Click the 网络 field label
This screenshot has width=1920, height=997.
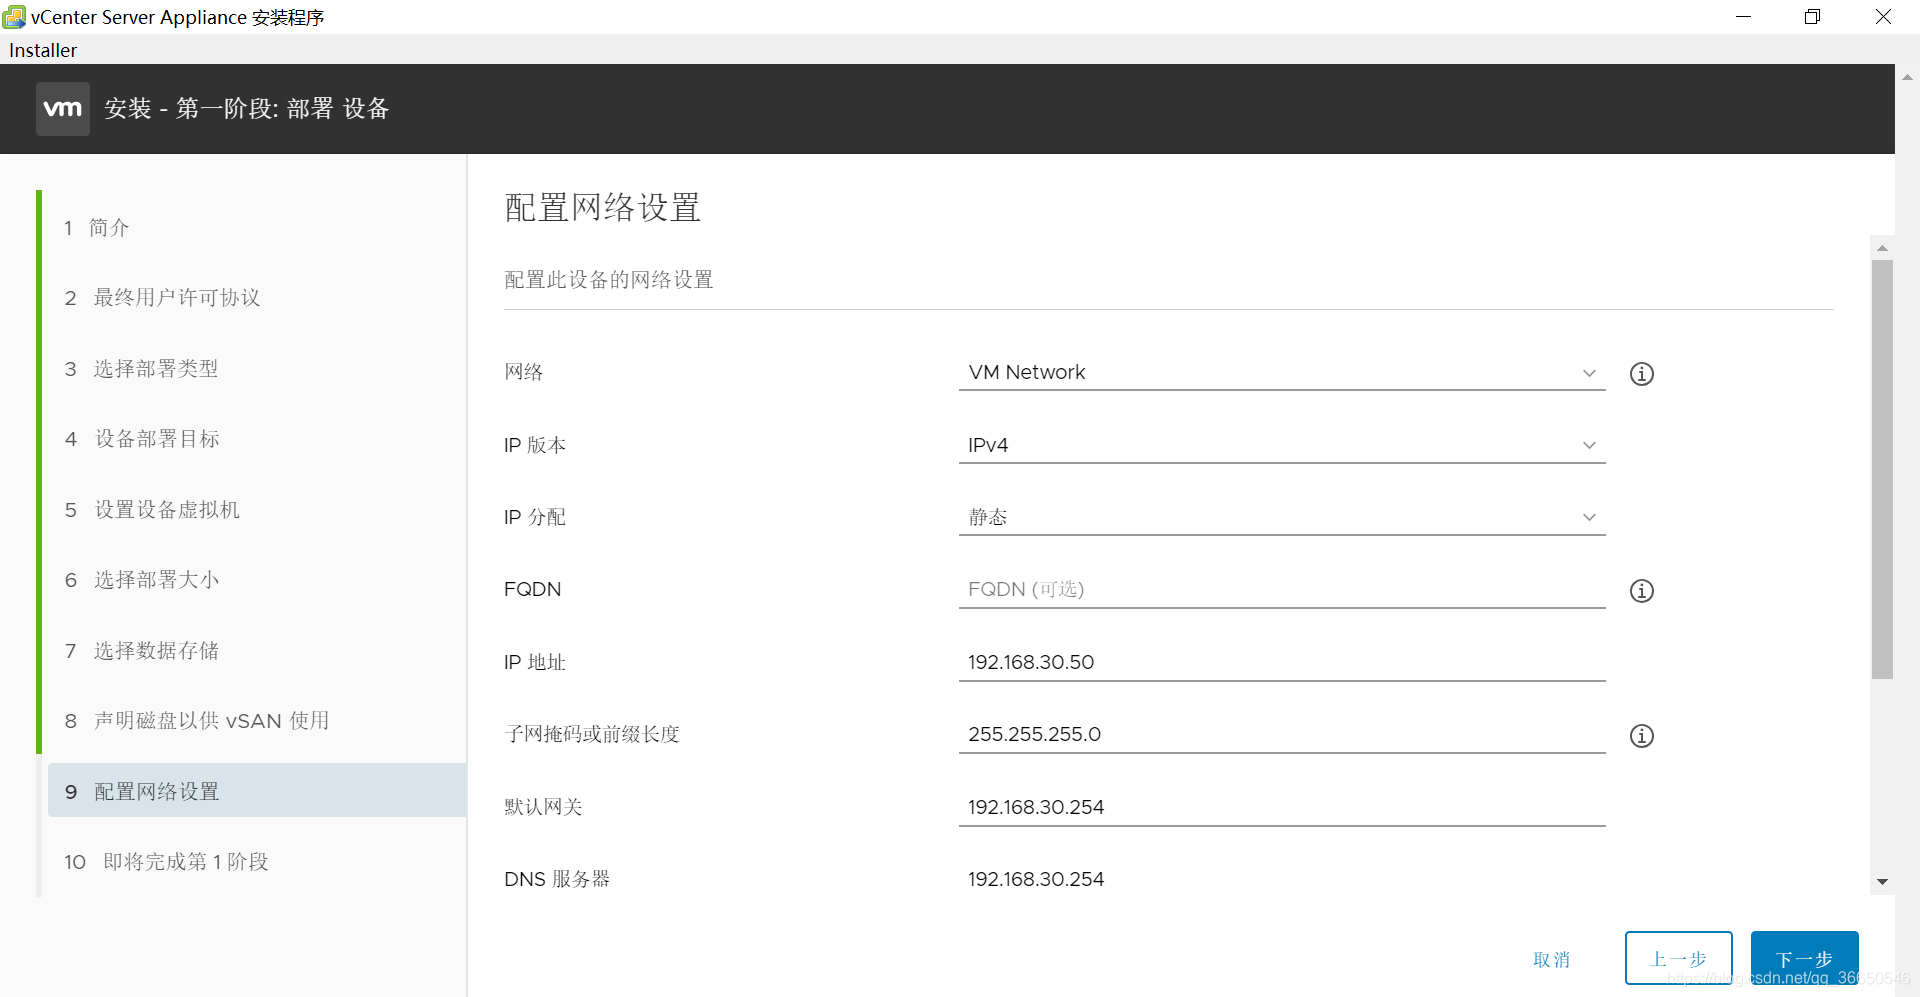[x=524, y=372]
